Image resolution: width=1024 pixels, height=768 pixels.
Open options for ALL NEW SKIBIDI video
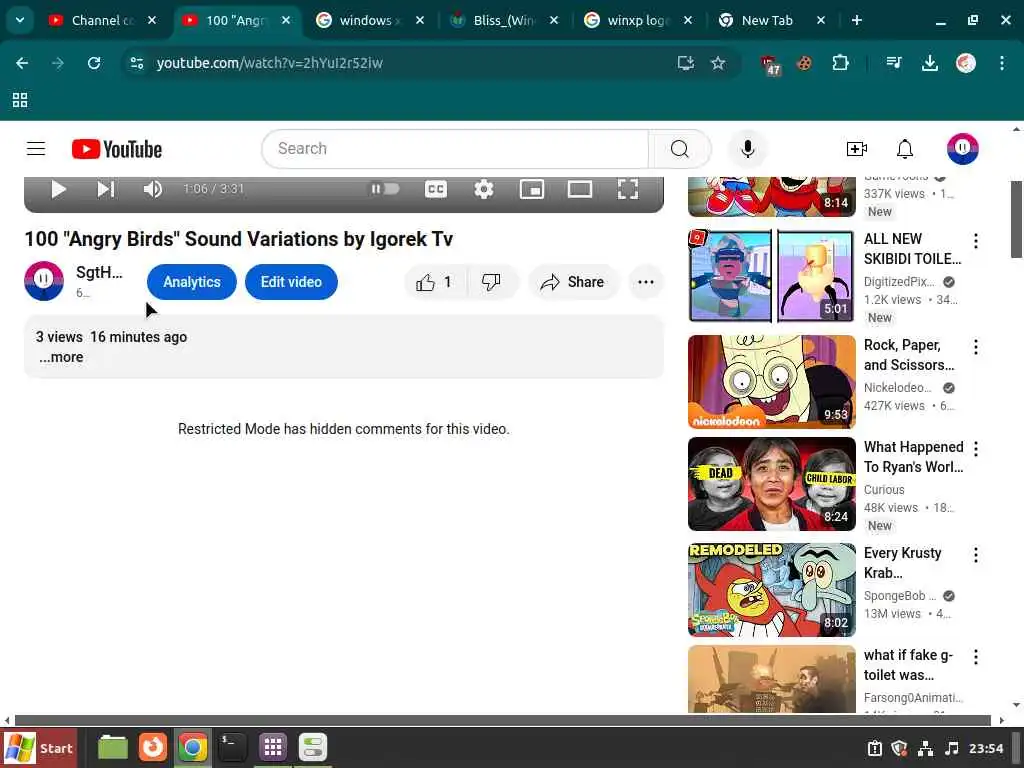(976, 241)
